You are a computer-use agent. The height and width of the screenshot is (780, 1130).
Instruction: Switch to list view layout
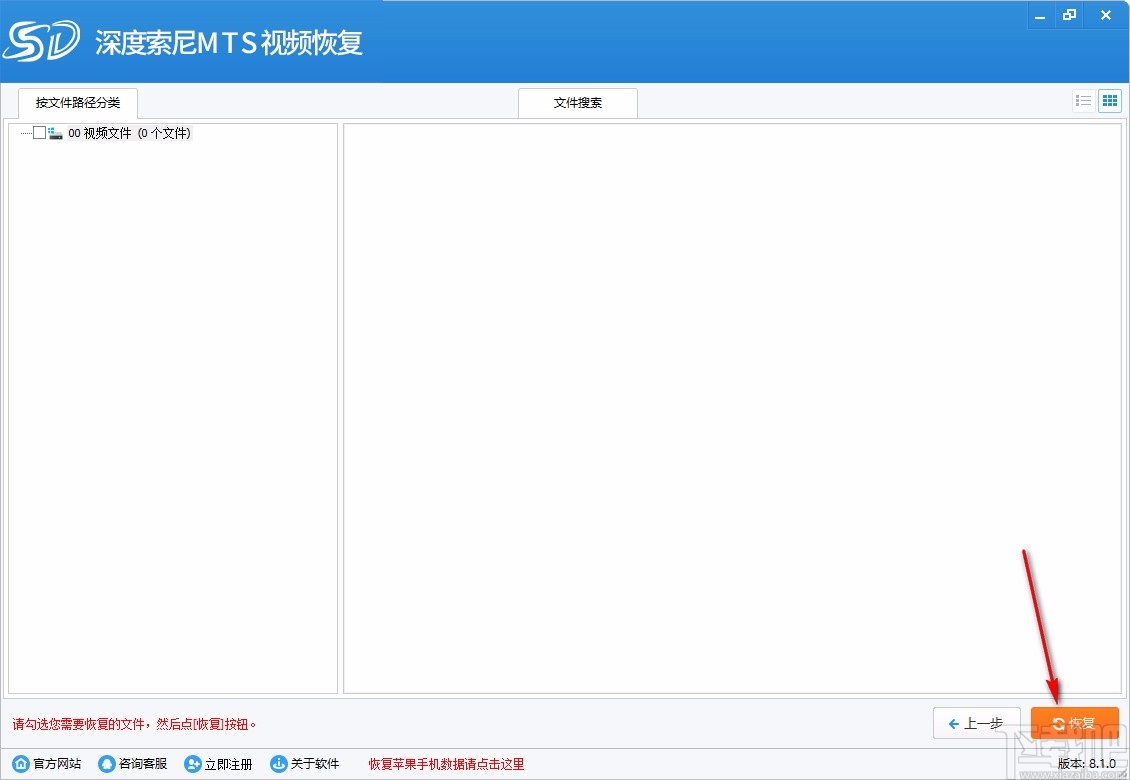(1083, 100)
